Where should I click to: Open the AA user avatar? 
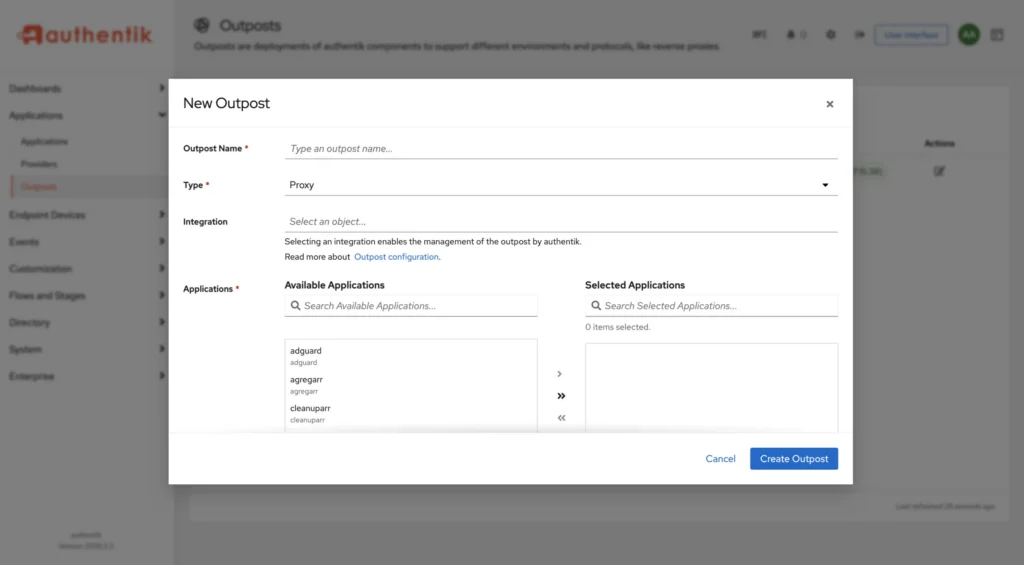pos(968,35)
